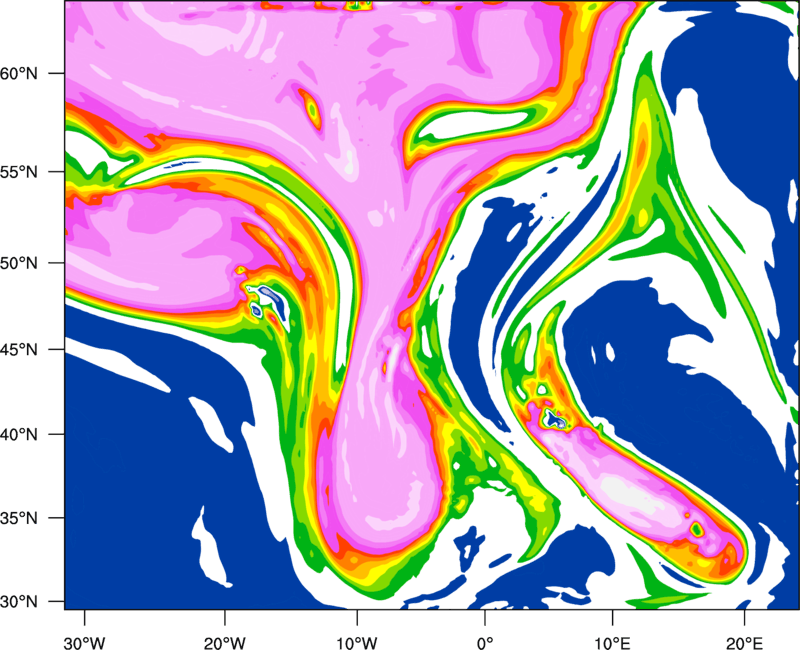Click the 10°E longitude label
Image resolution: width=800 pixels, height=650 pixels.
612,643
